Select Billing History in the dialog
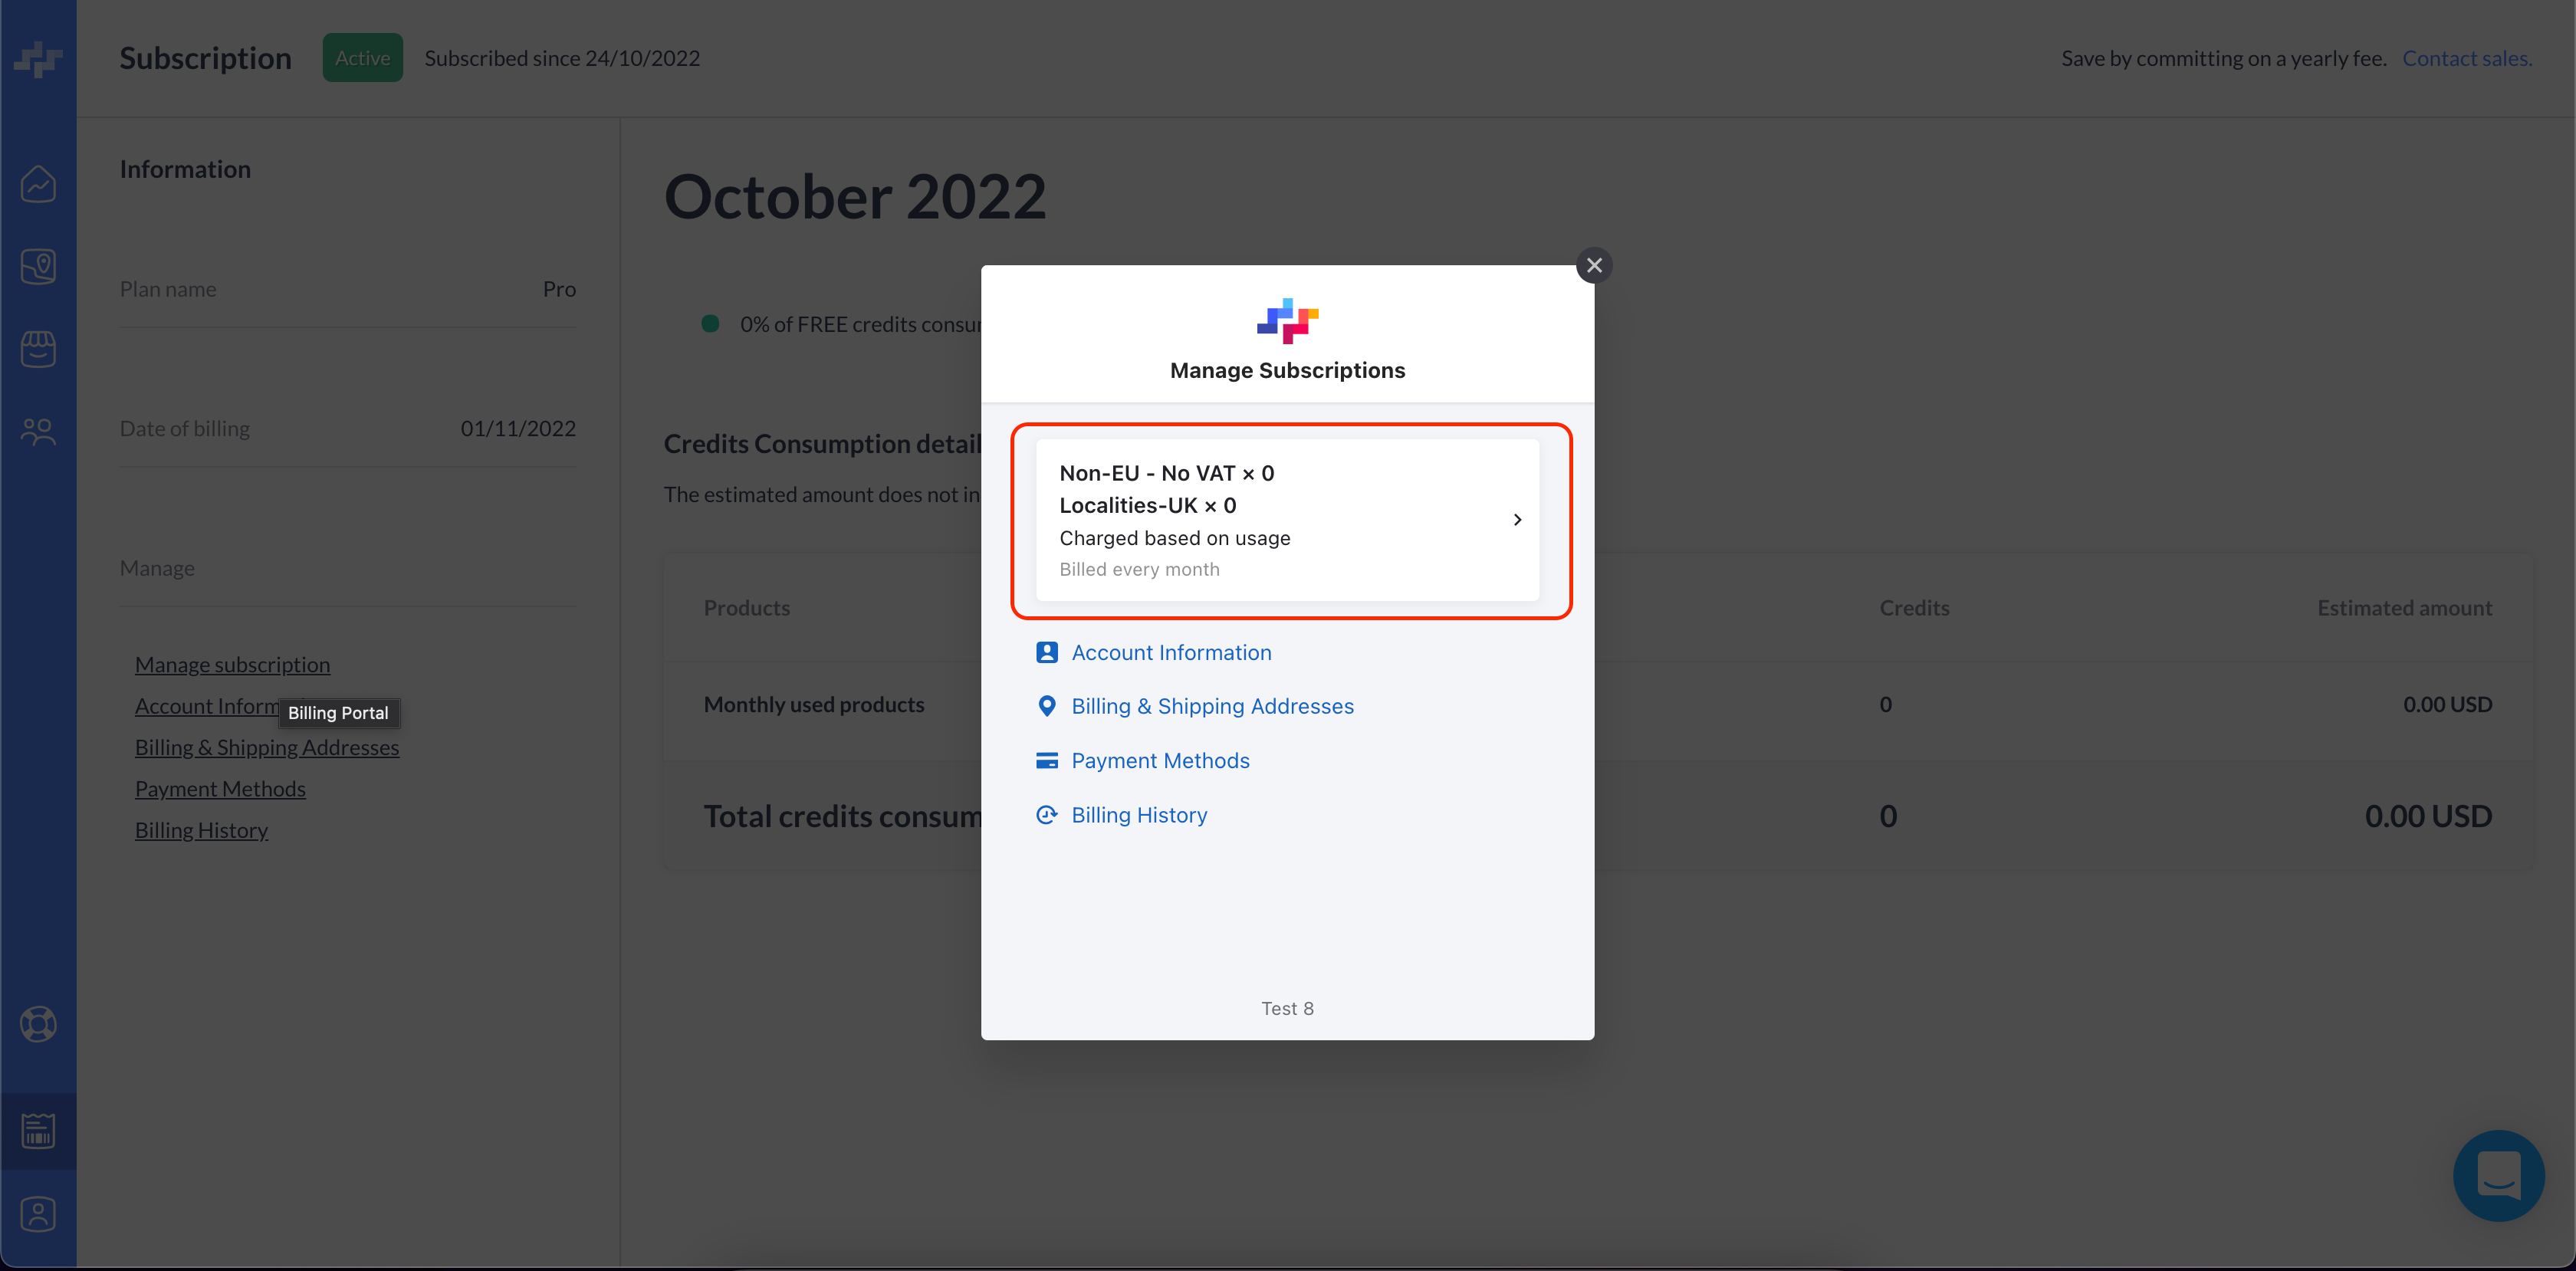The height and width of the screenshot is (1271, 2576). point(1139,816)
